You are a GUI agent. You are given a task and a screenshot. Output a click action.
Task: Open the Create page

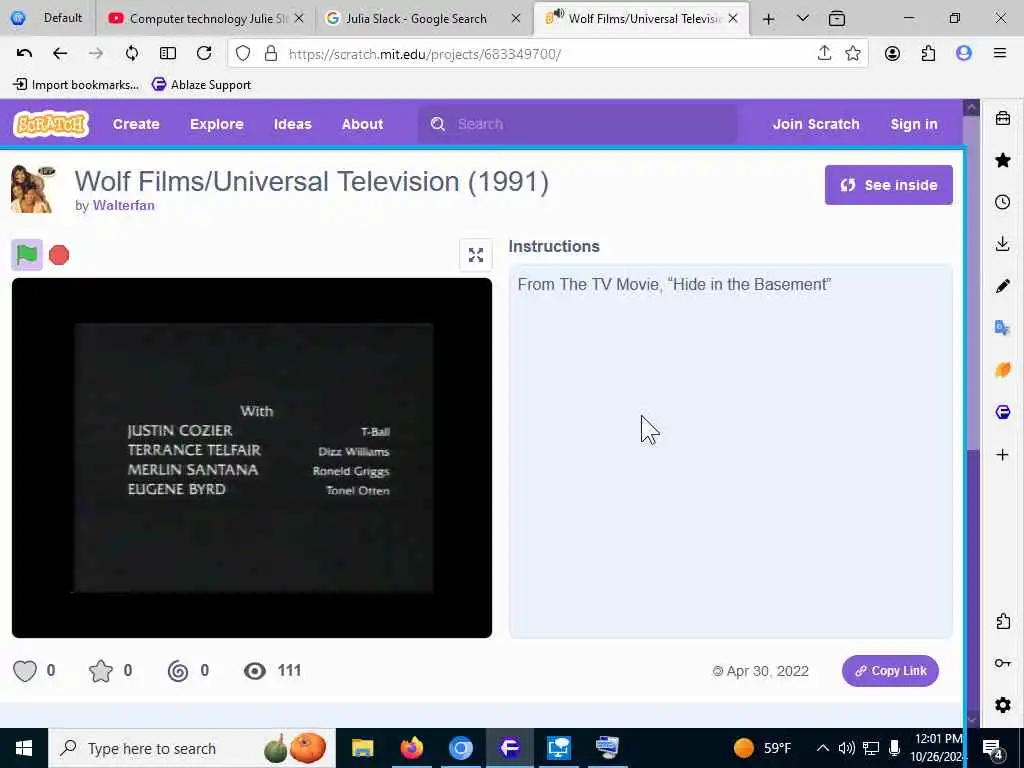coord(136,124)
